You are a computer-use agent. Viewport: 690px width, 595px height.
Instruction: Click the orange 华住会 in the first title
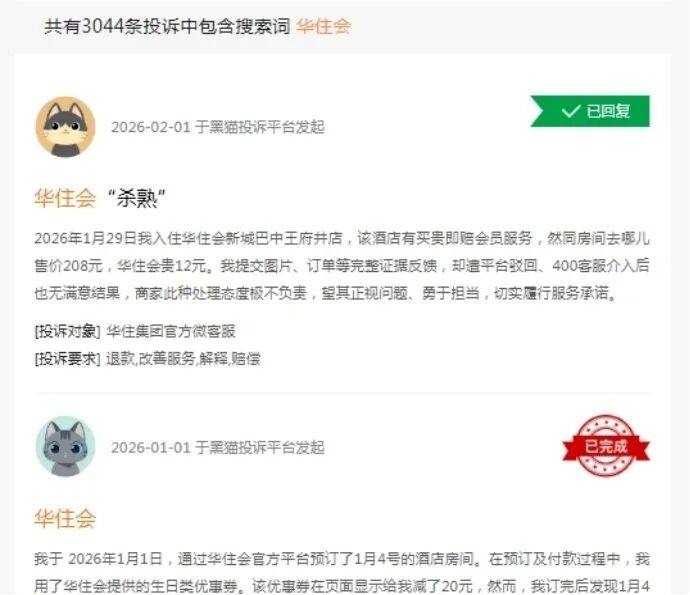click(65, 198)
